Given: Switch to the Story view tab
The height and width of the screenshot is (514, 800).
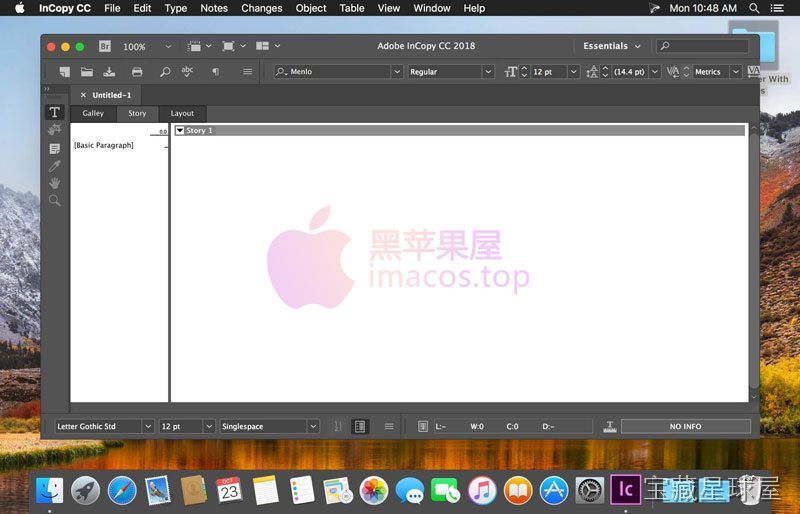Looking at the screenshot, I should click(137, 113).
